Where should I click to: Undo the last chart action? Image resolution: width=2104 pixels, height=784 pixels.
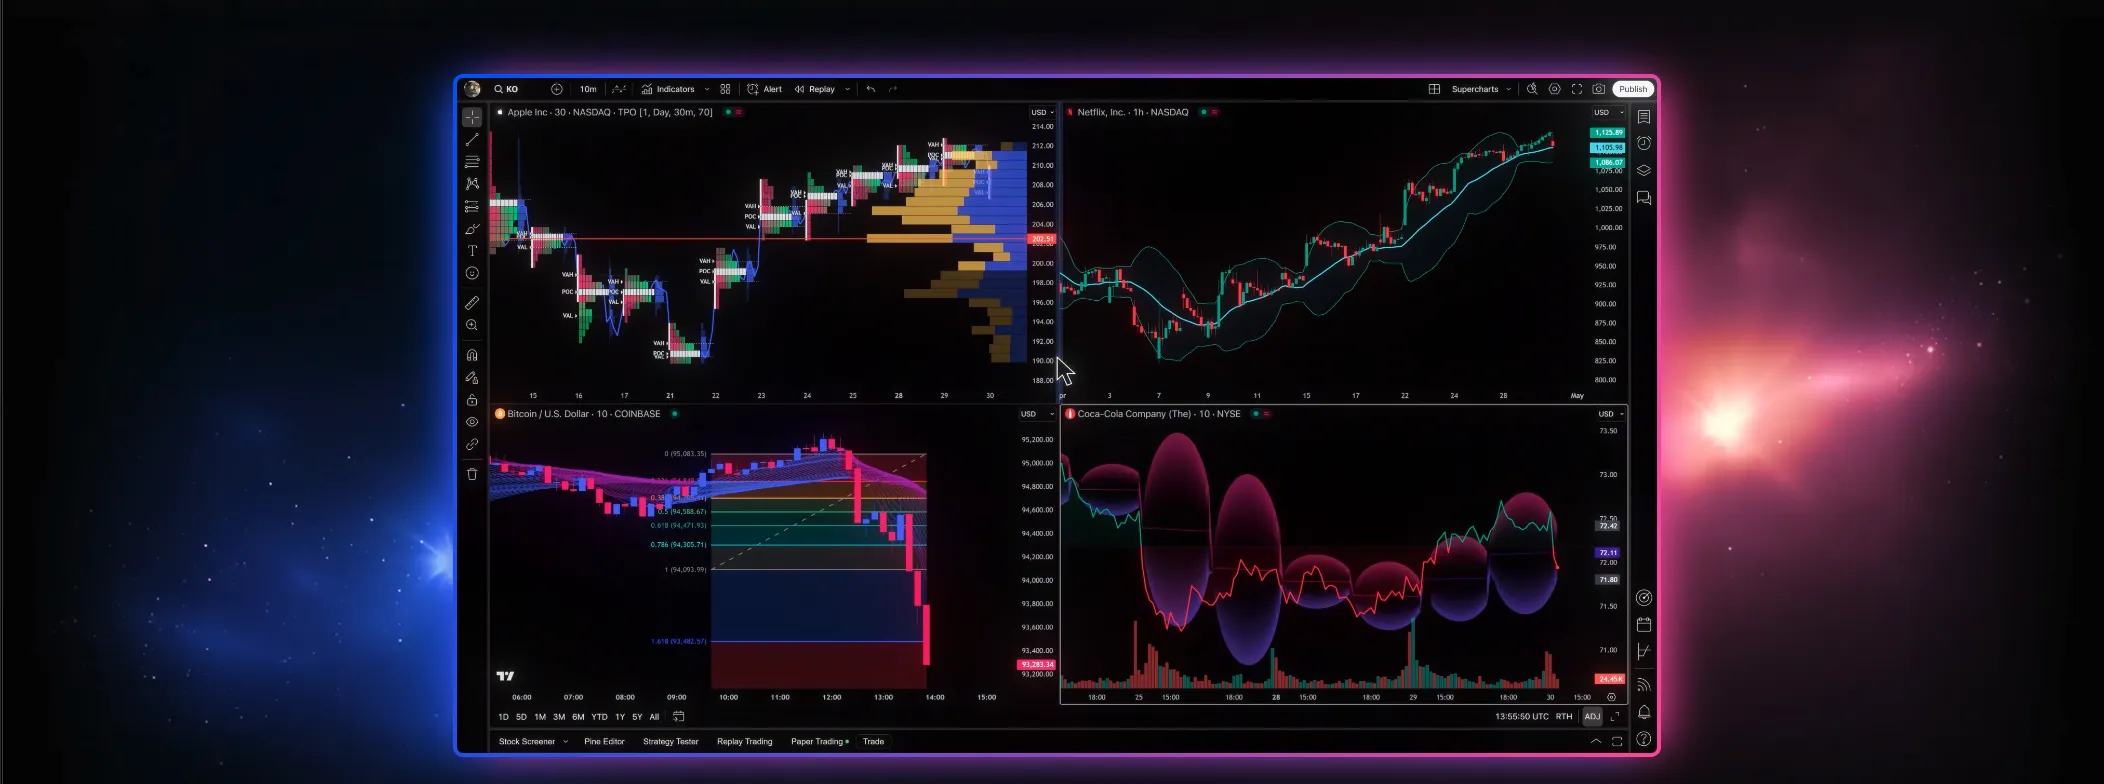[x=871, y=89]
